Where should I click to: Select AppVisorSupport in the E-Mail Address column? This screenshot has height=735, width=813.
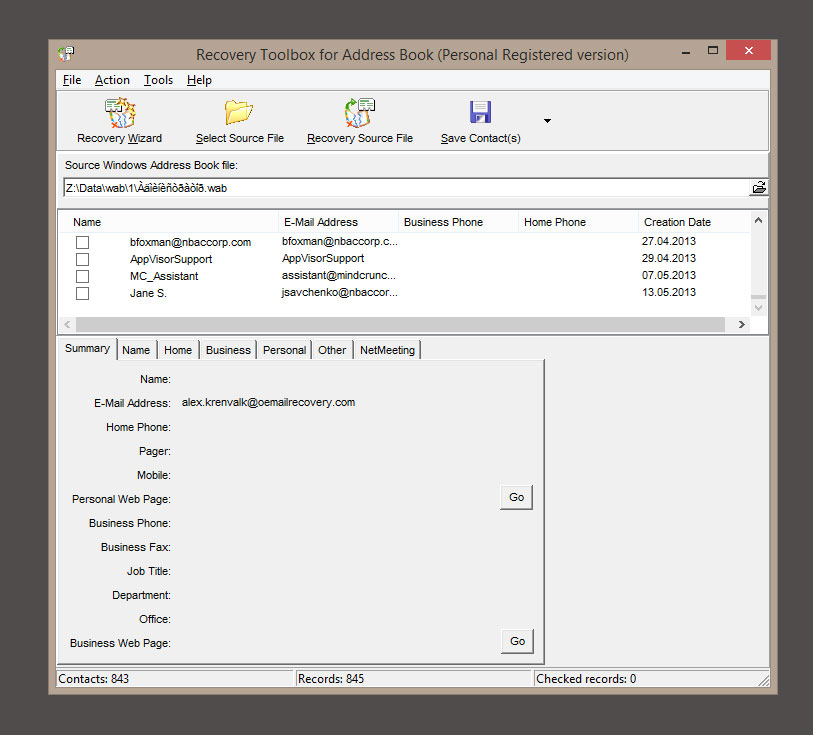tap(323, 258)
